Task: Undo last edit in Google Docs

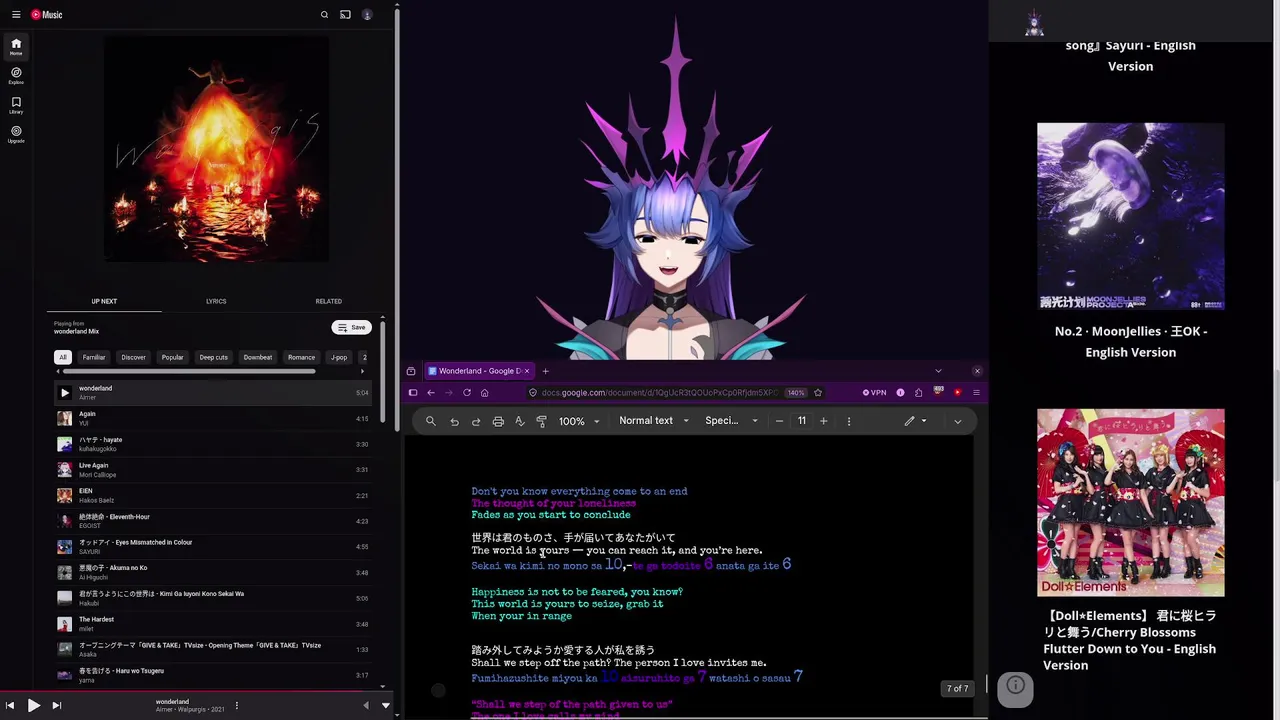Action: 454,421
